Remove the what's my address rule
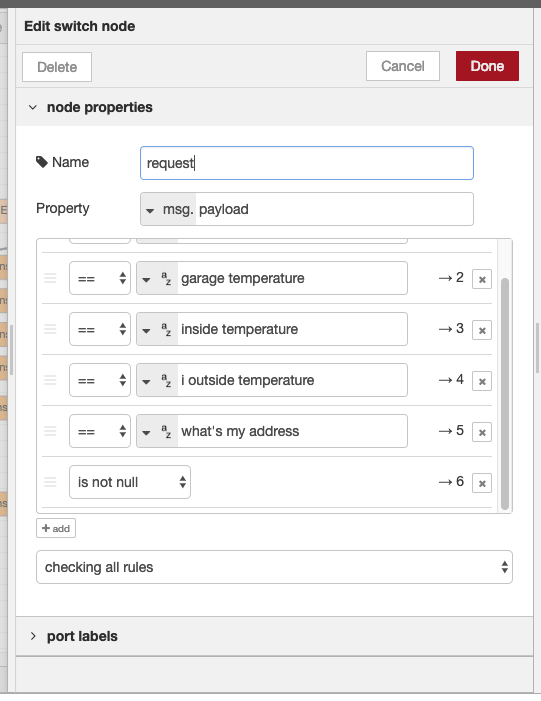Screen dimensions: 541x701 (482, 432)
